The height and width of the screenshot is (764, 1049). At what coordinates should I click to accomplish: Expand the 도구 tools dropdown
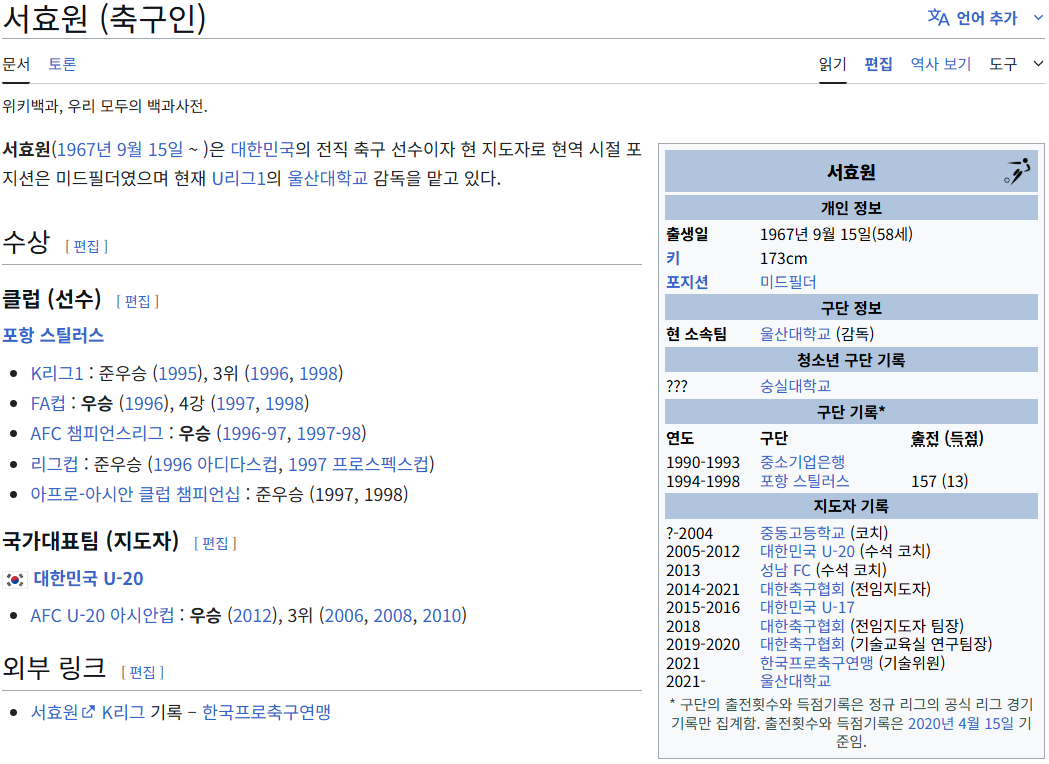tap(1016, 64)
